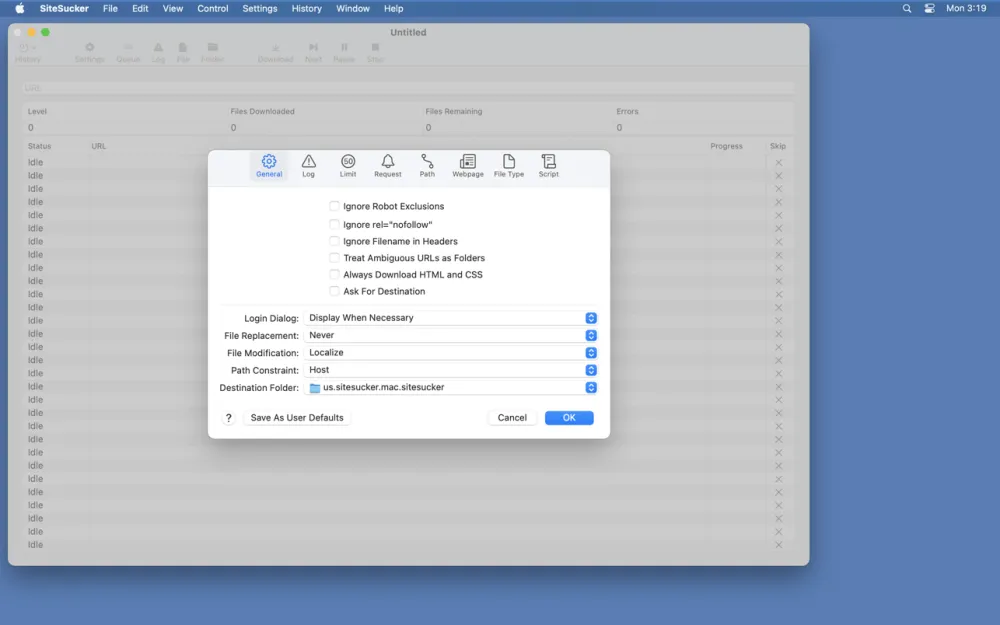The width and height of the screenshot is (1000, 625).
Task: Enable Ignore Robot Exclusions checkbox
Action: tap(335, 207)
